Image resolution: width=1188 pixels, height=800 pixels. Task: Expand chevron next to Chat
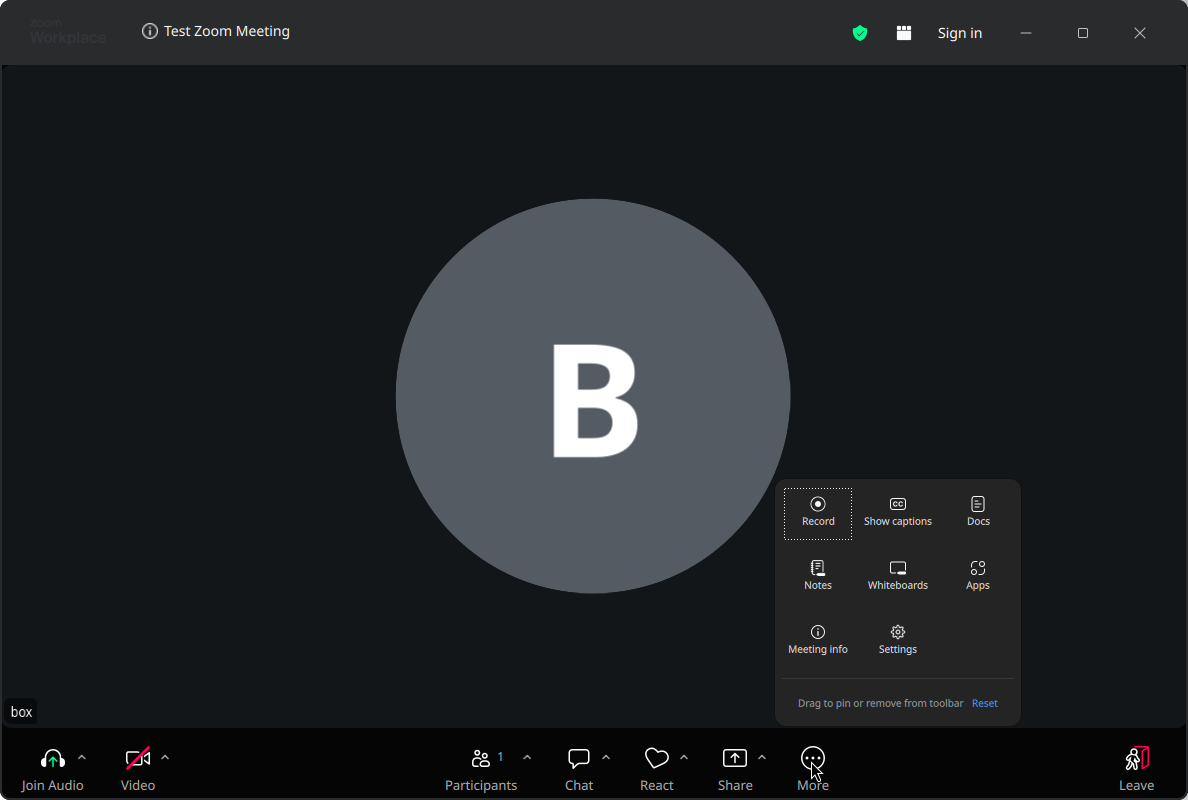pos(606,758)
